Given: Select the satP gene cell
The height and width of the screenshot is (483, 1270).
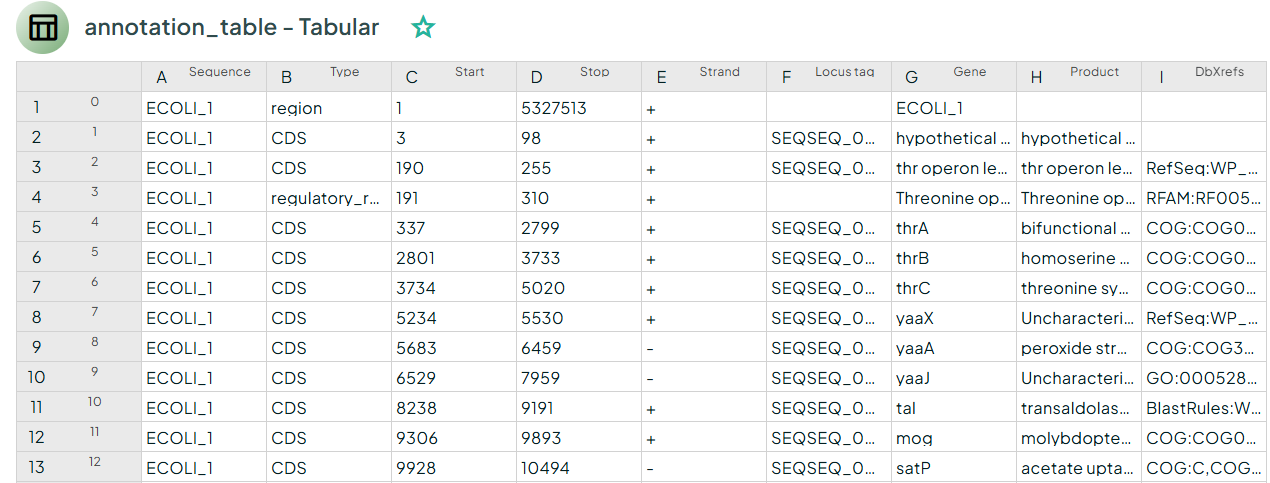Looking at the screenshot, I should pyautogui.click(x=954, y=468).
